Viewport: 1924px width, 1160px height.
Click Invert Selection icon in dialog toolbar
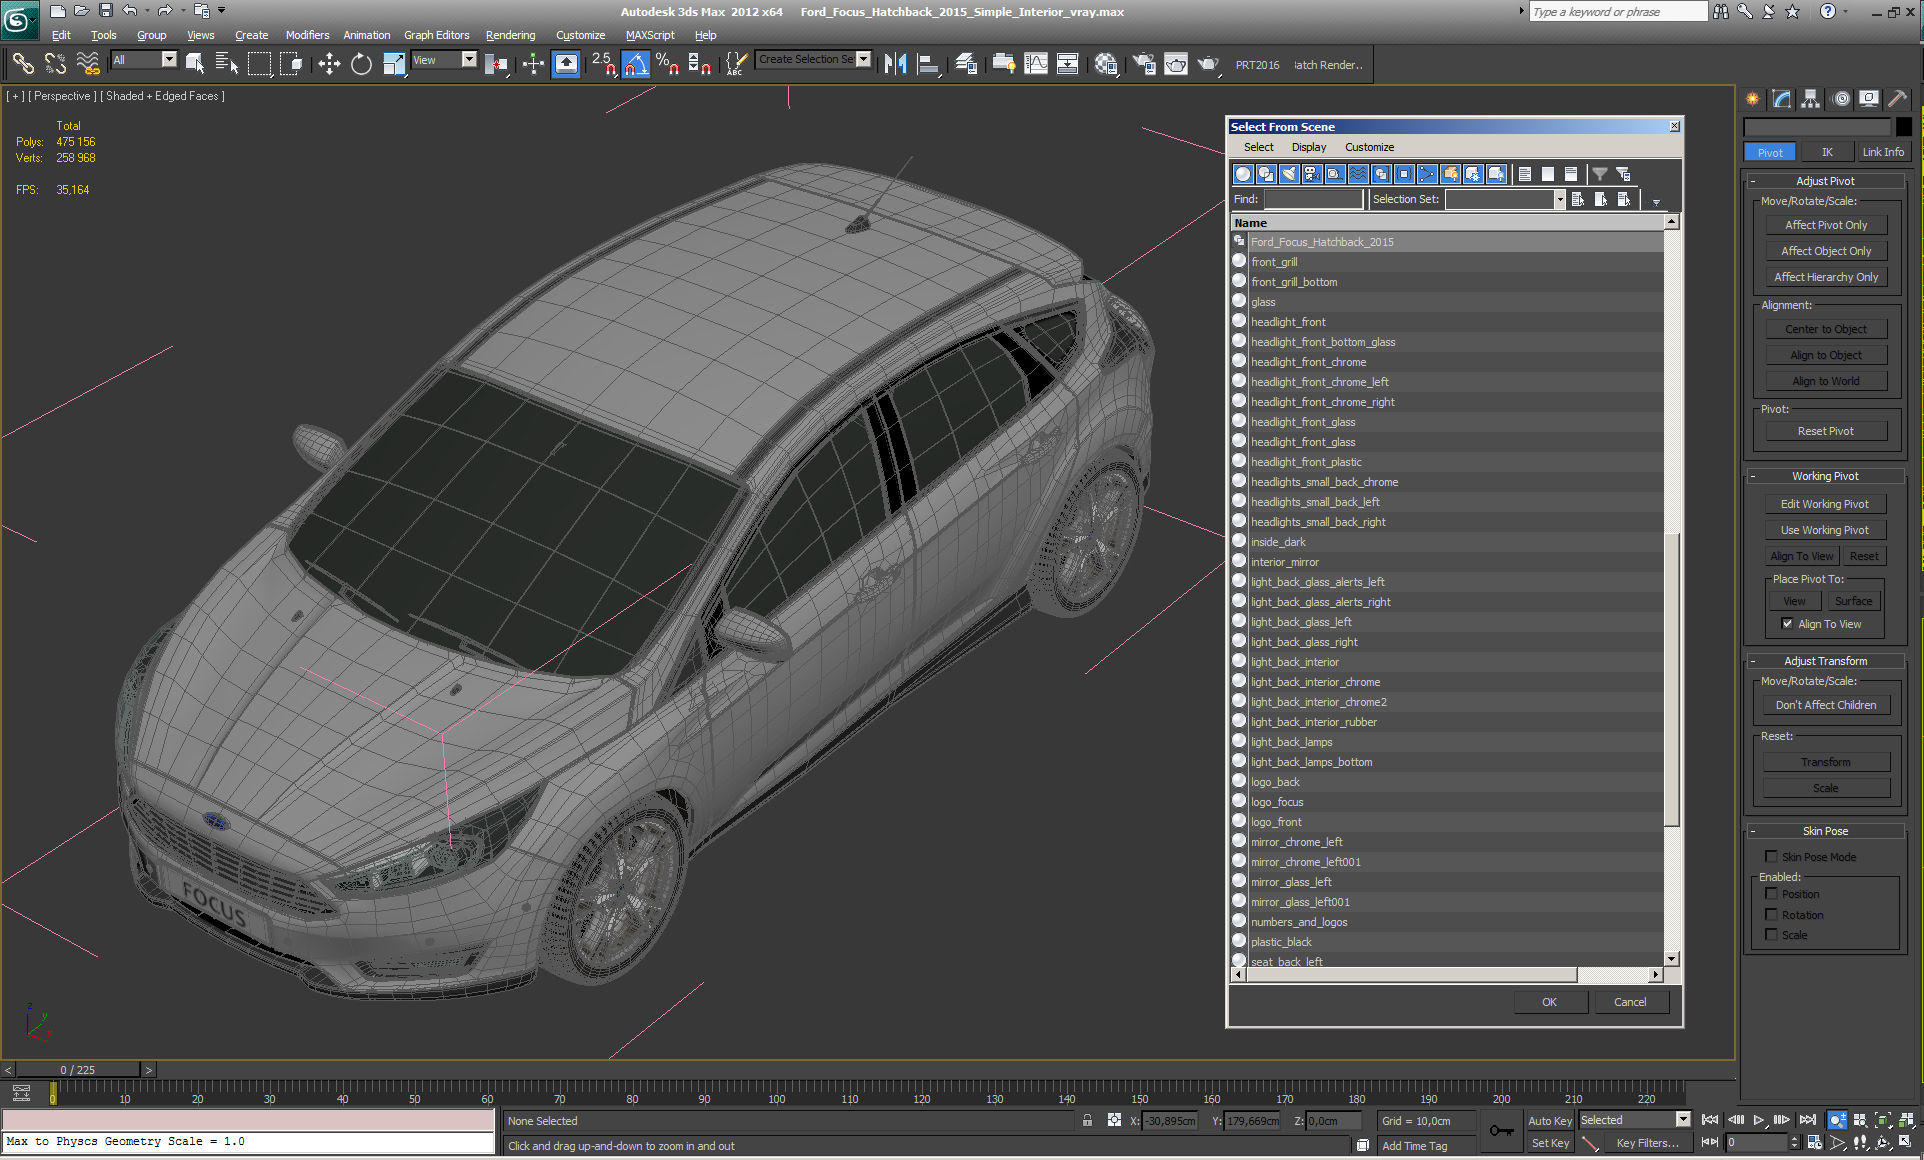click(x=1571, y=174)
